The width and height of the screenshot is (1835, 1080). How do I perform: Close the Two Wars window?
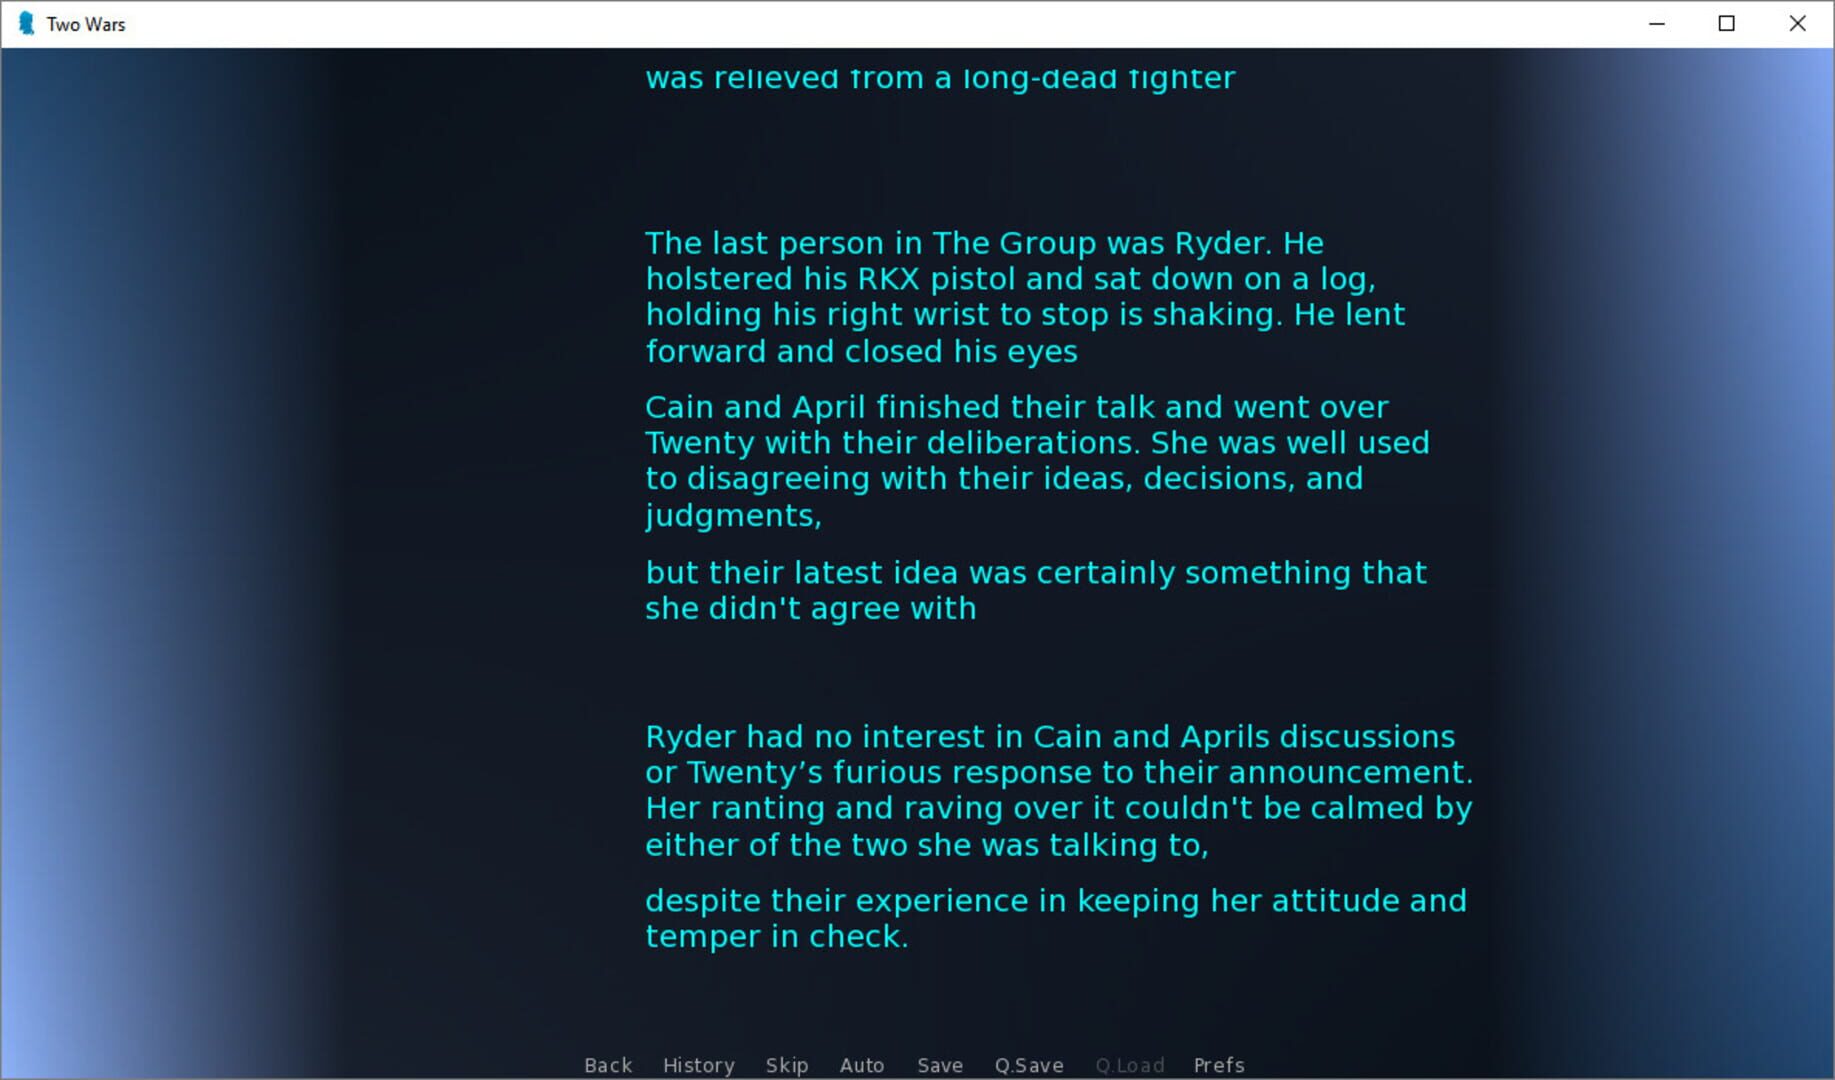[1797, 24]
